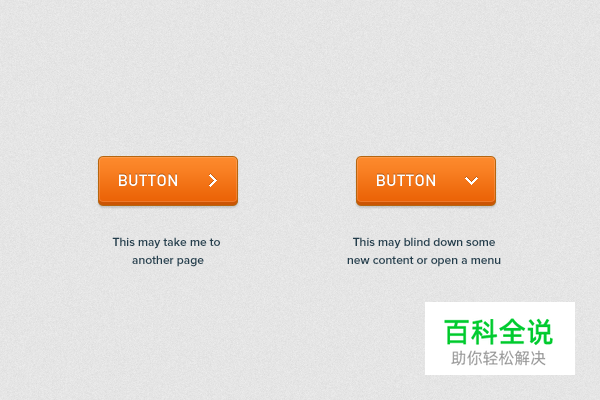Click the 全 character in the watermark
Screen dimensions: 600x400
click(x=512, y=331)
